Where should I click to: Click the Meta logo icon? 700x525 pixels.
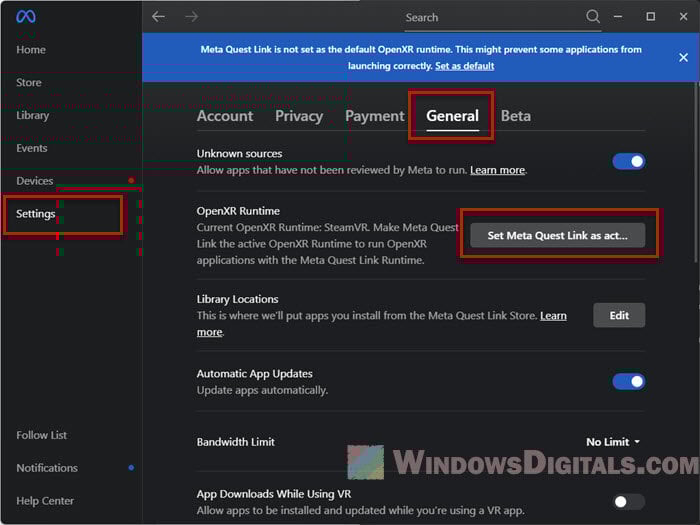[26, 17]
